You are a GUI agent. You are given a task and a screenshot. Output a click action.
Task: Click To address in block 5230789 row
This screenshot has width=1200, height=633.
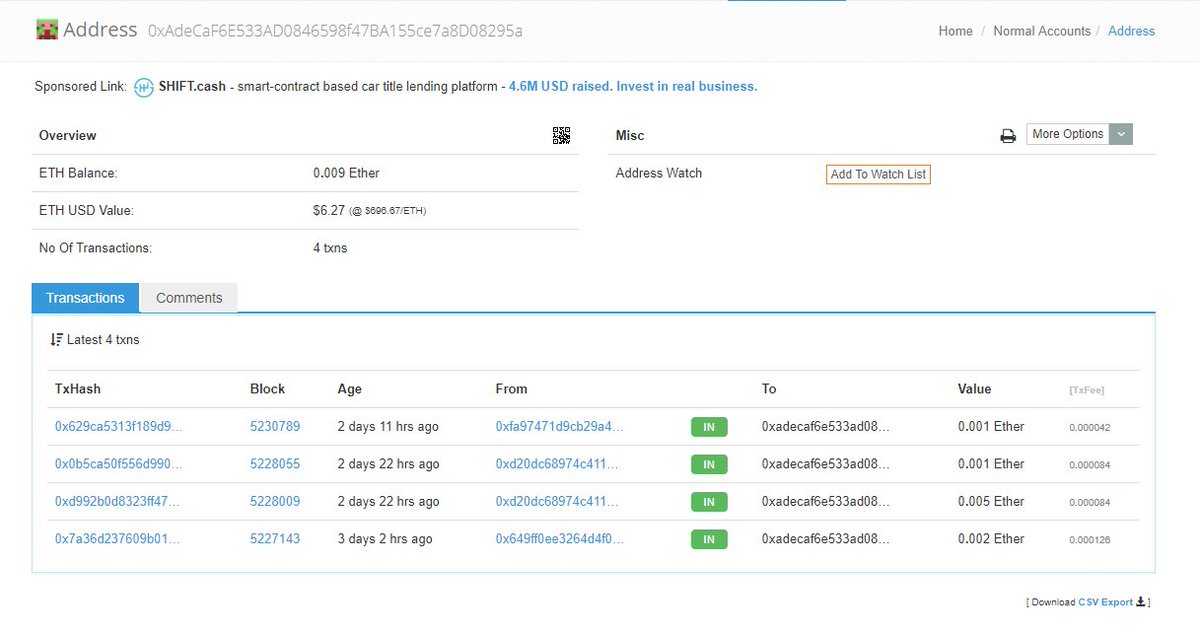825,427
